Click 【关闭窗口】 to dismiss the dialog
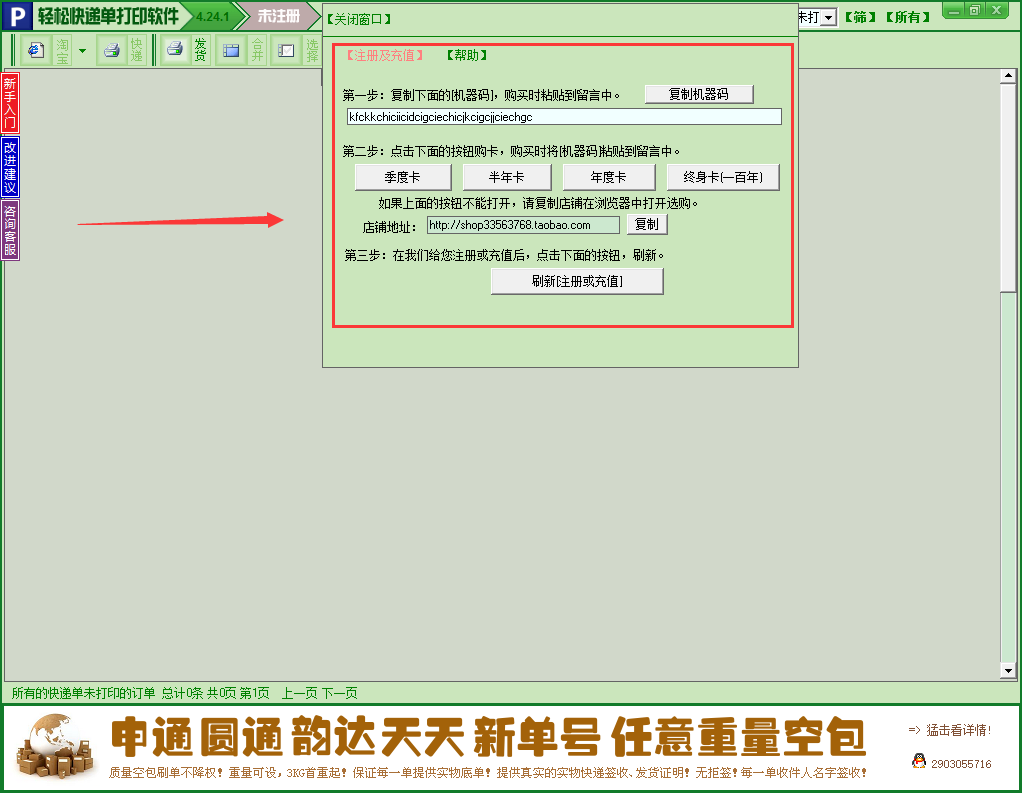Screen dimensions: 1022x793 (357, 17)
